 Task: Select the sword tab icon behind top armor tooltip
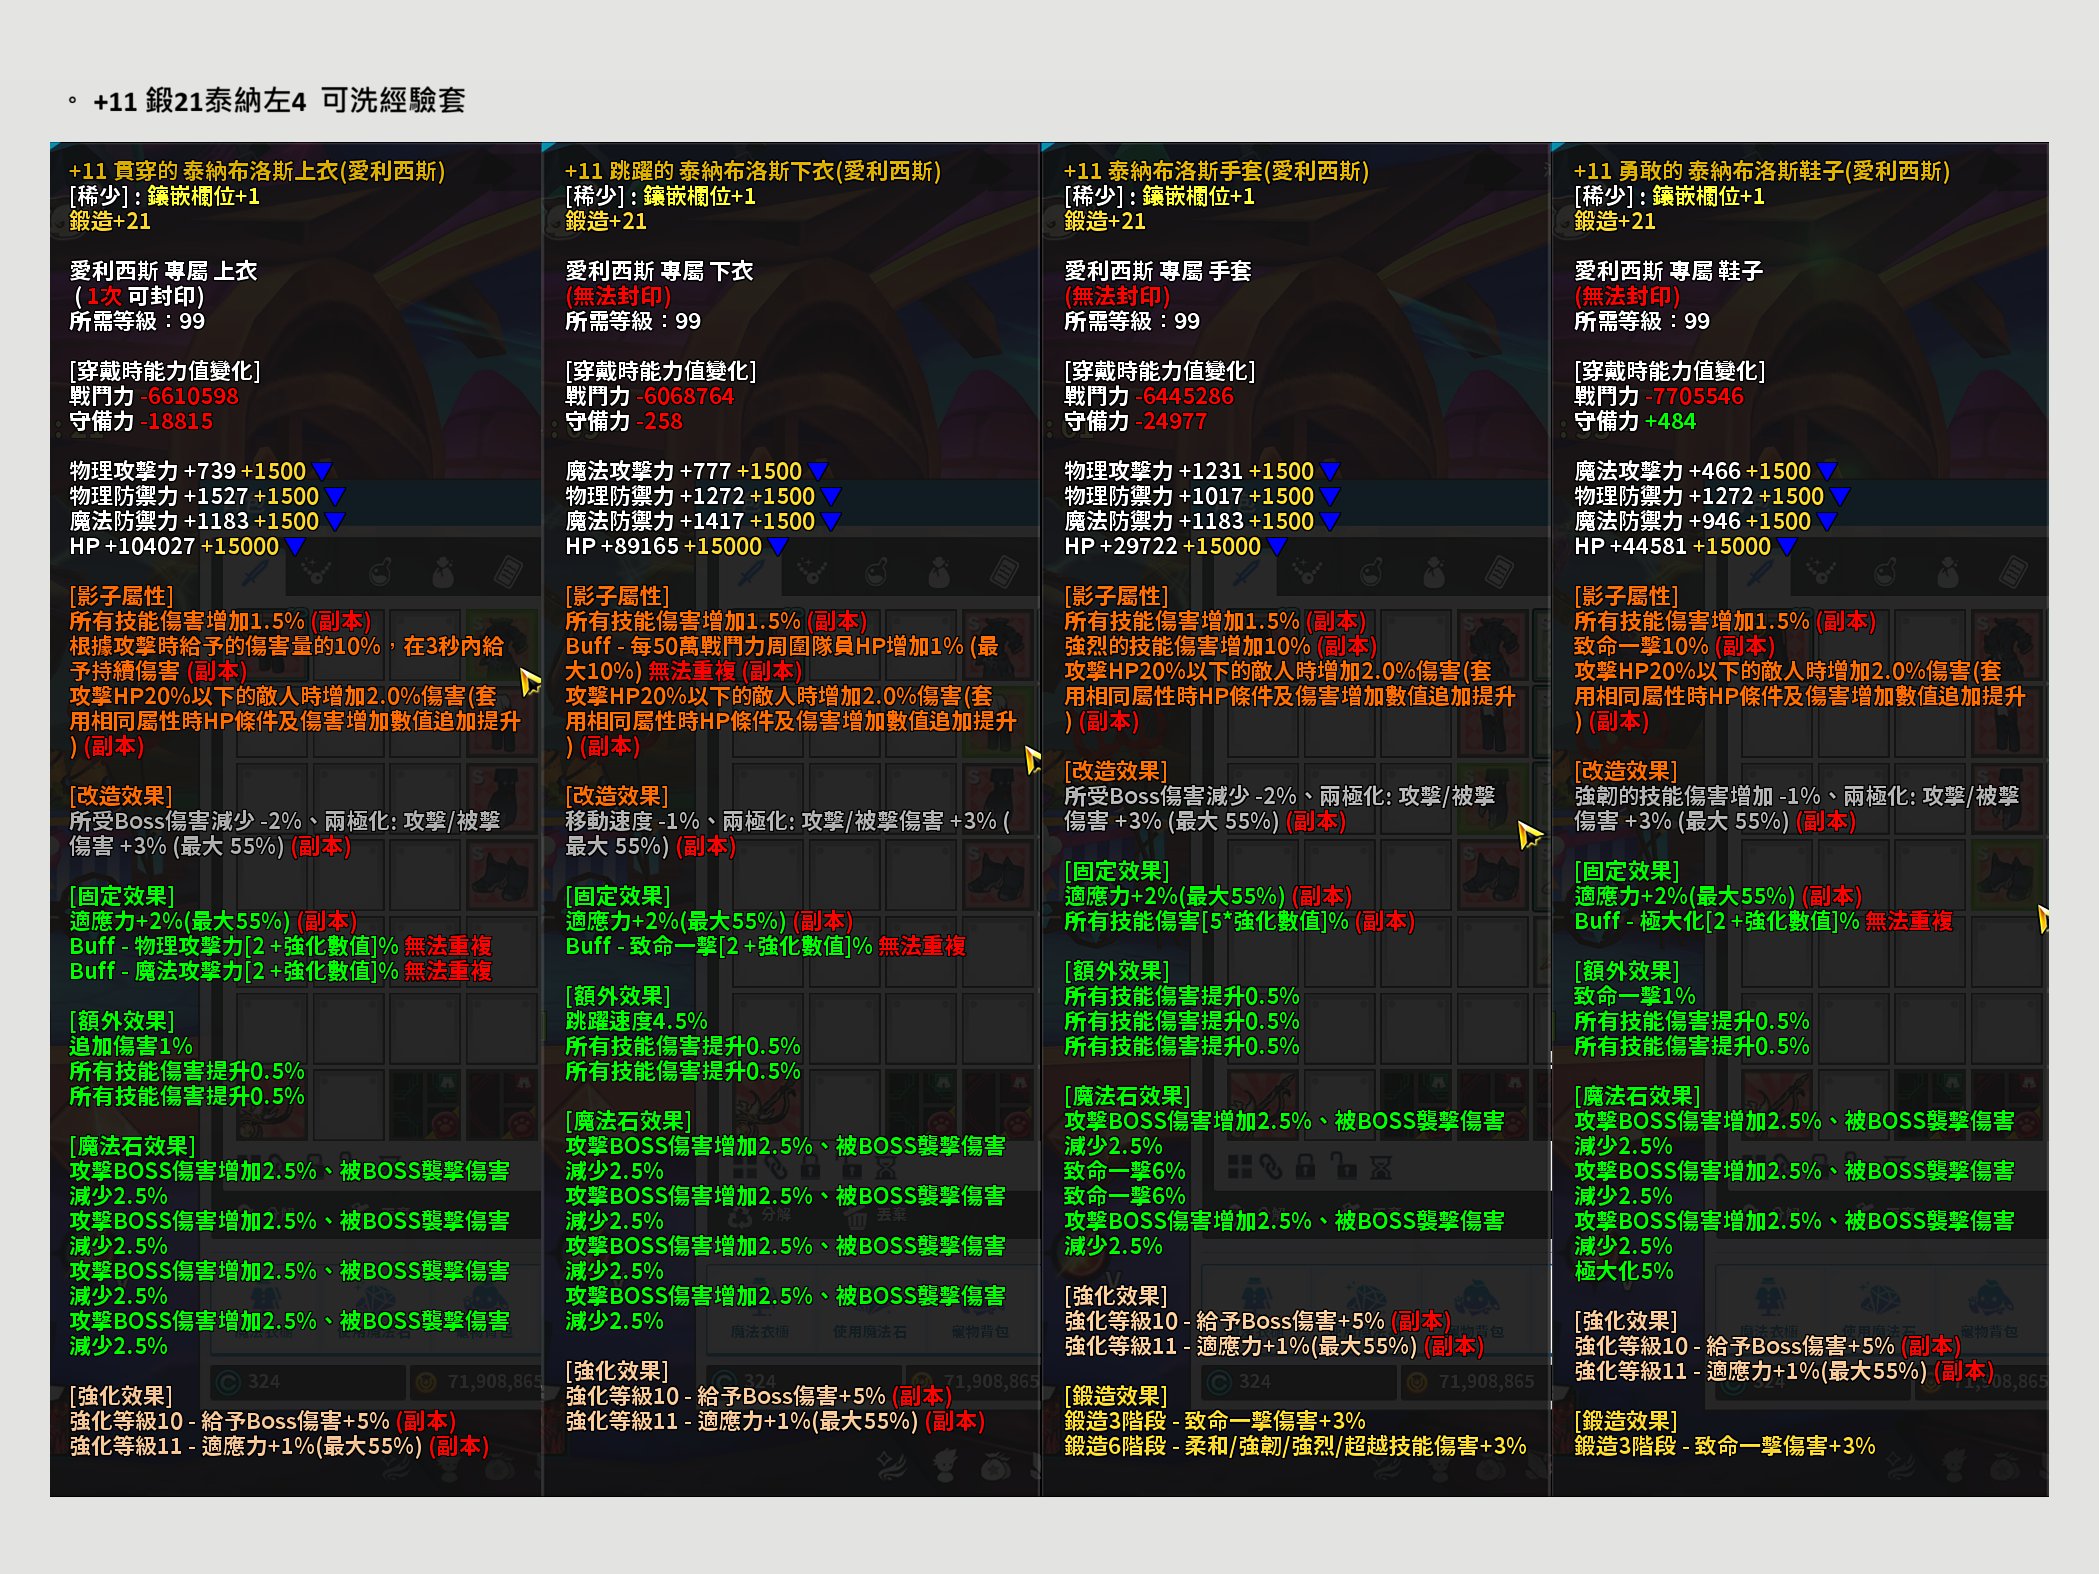click(254, 573)
